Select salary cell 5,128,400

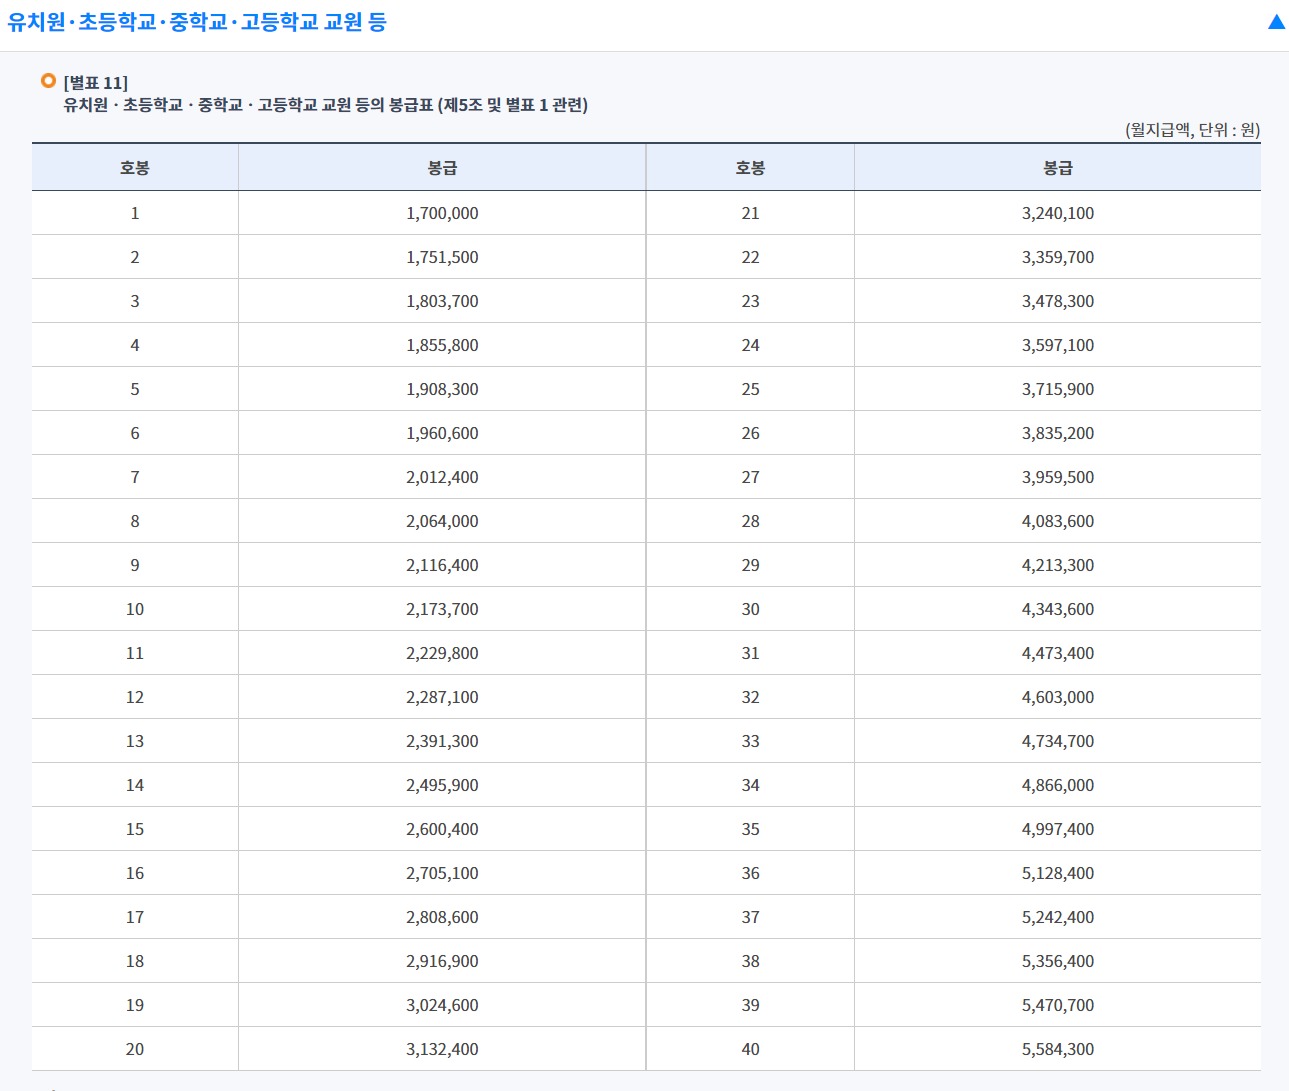pyautogui.click(x=1058, y=873)
